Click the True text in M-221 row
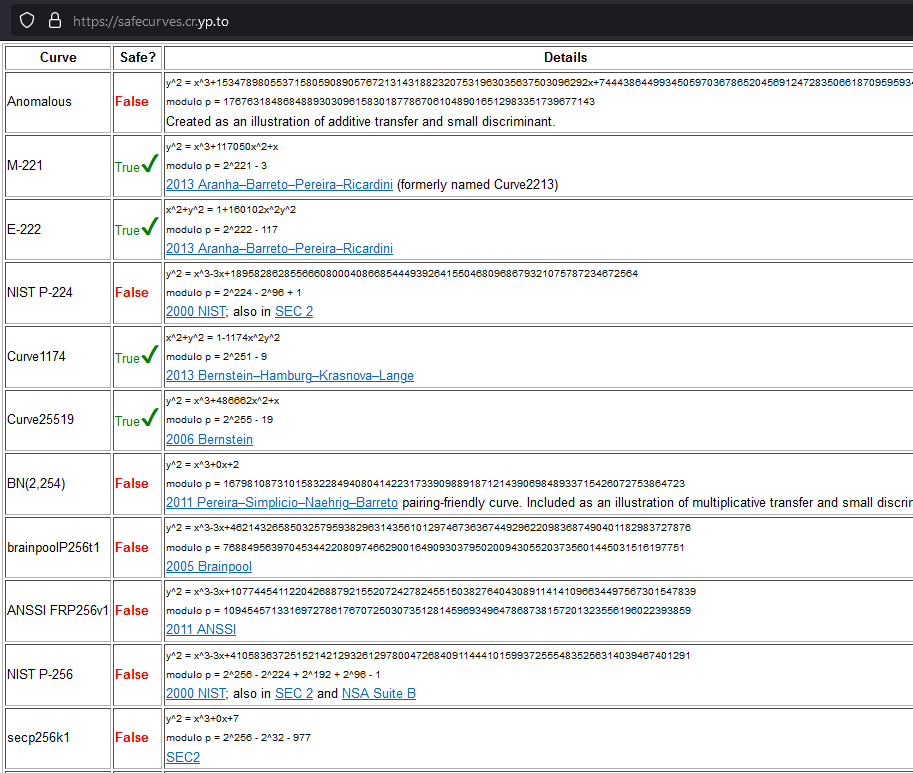Screen dimensions: 913x773 click(127, 168)
